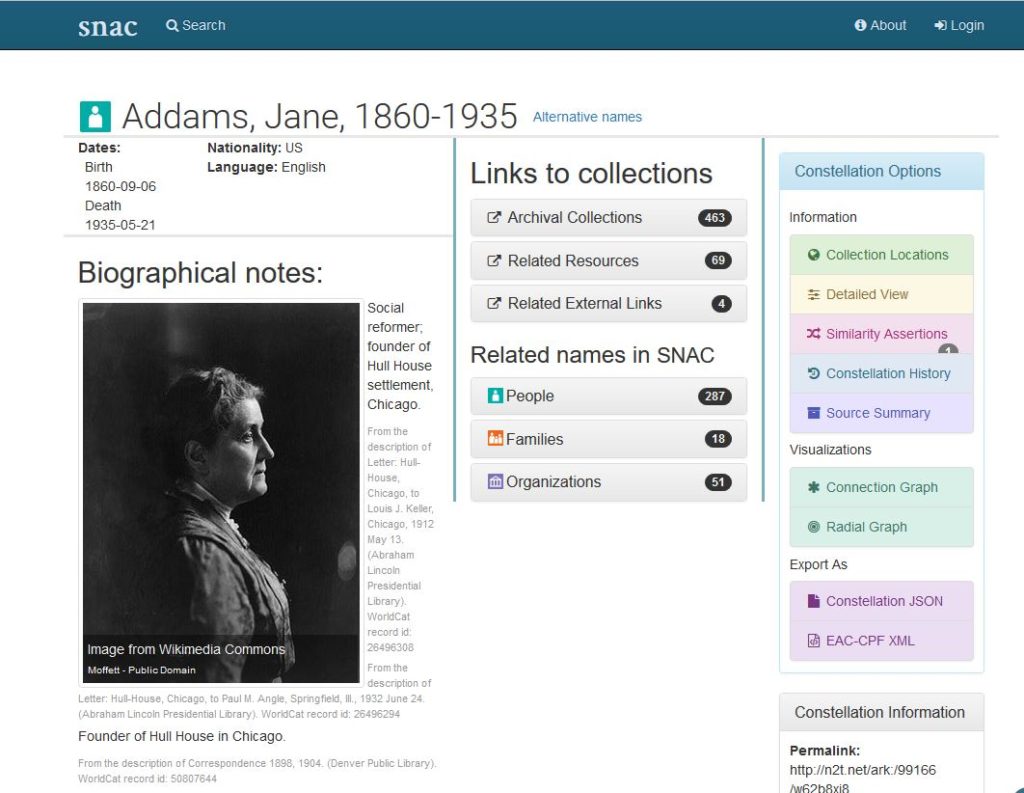Open related Organizations names list
Image resolution: width=1024 pixels, height=793 pixels.
coord(608,482)
